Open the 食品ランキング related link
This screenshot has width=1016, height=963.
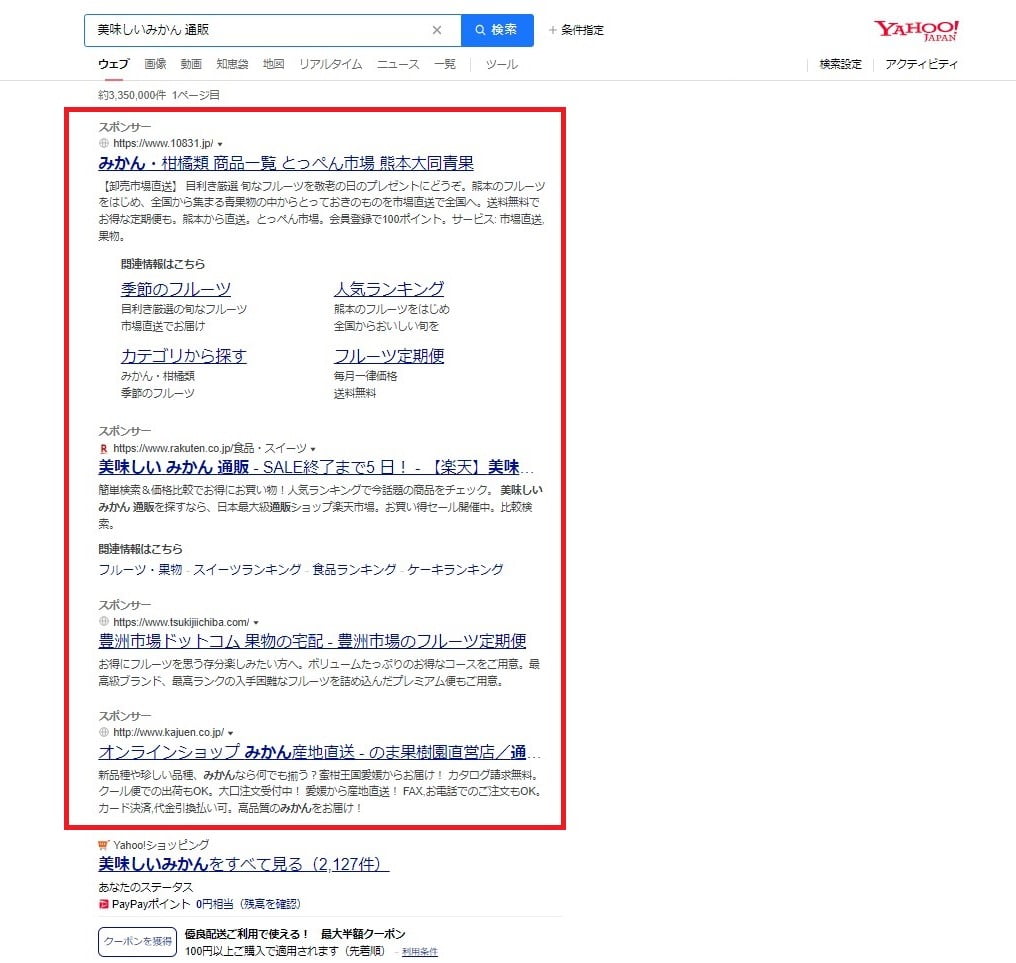point(354,570)
